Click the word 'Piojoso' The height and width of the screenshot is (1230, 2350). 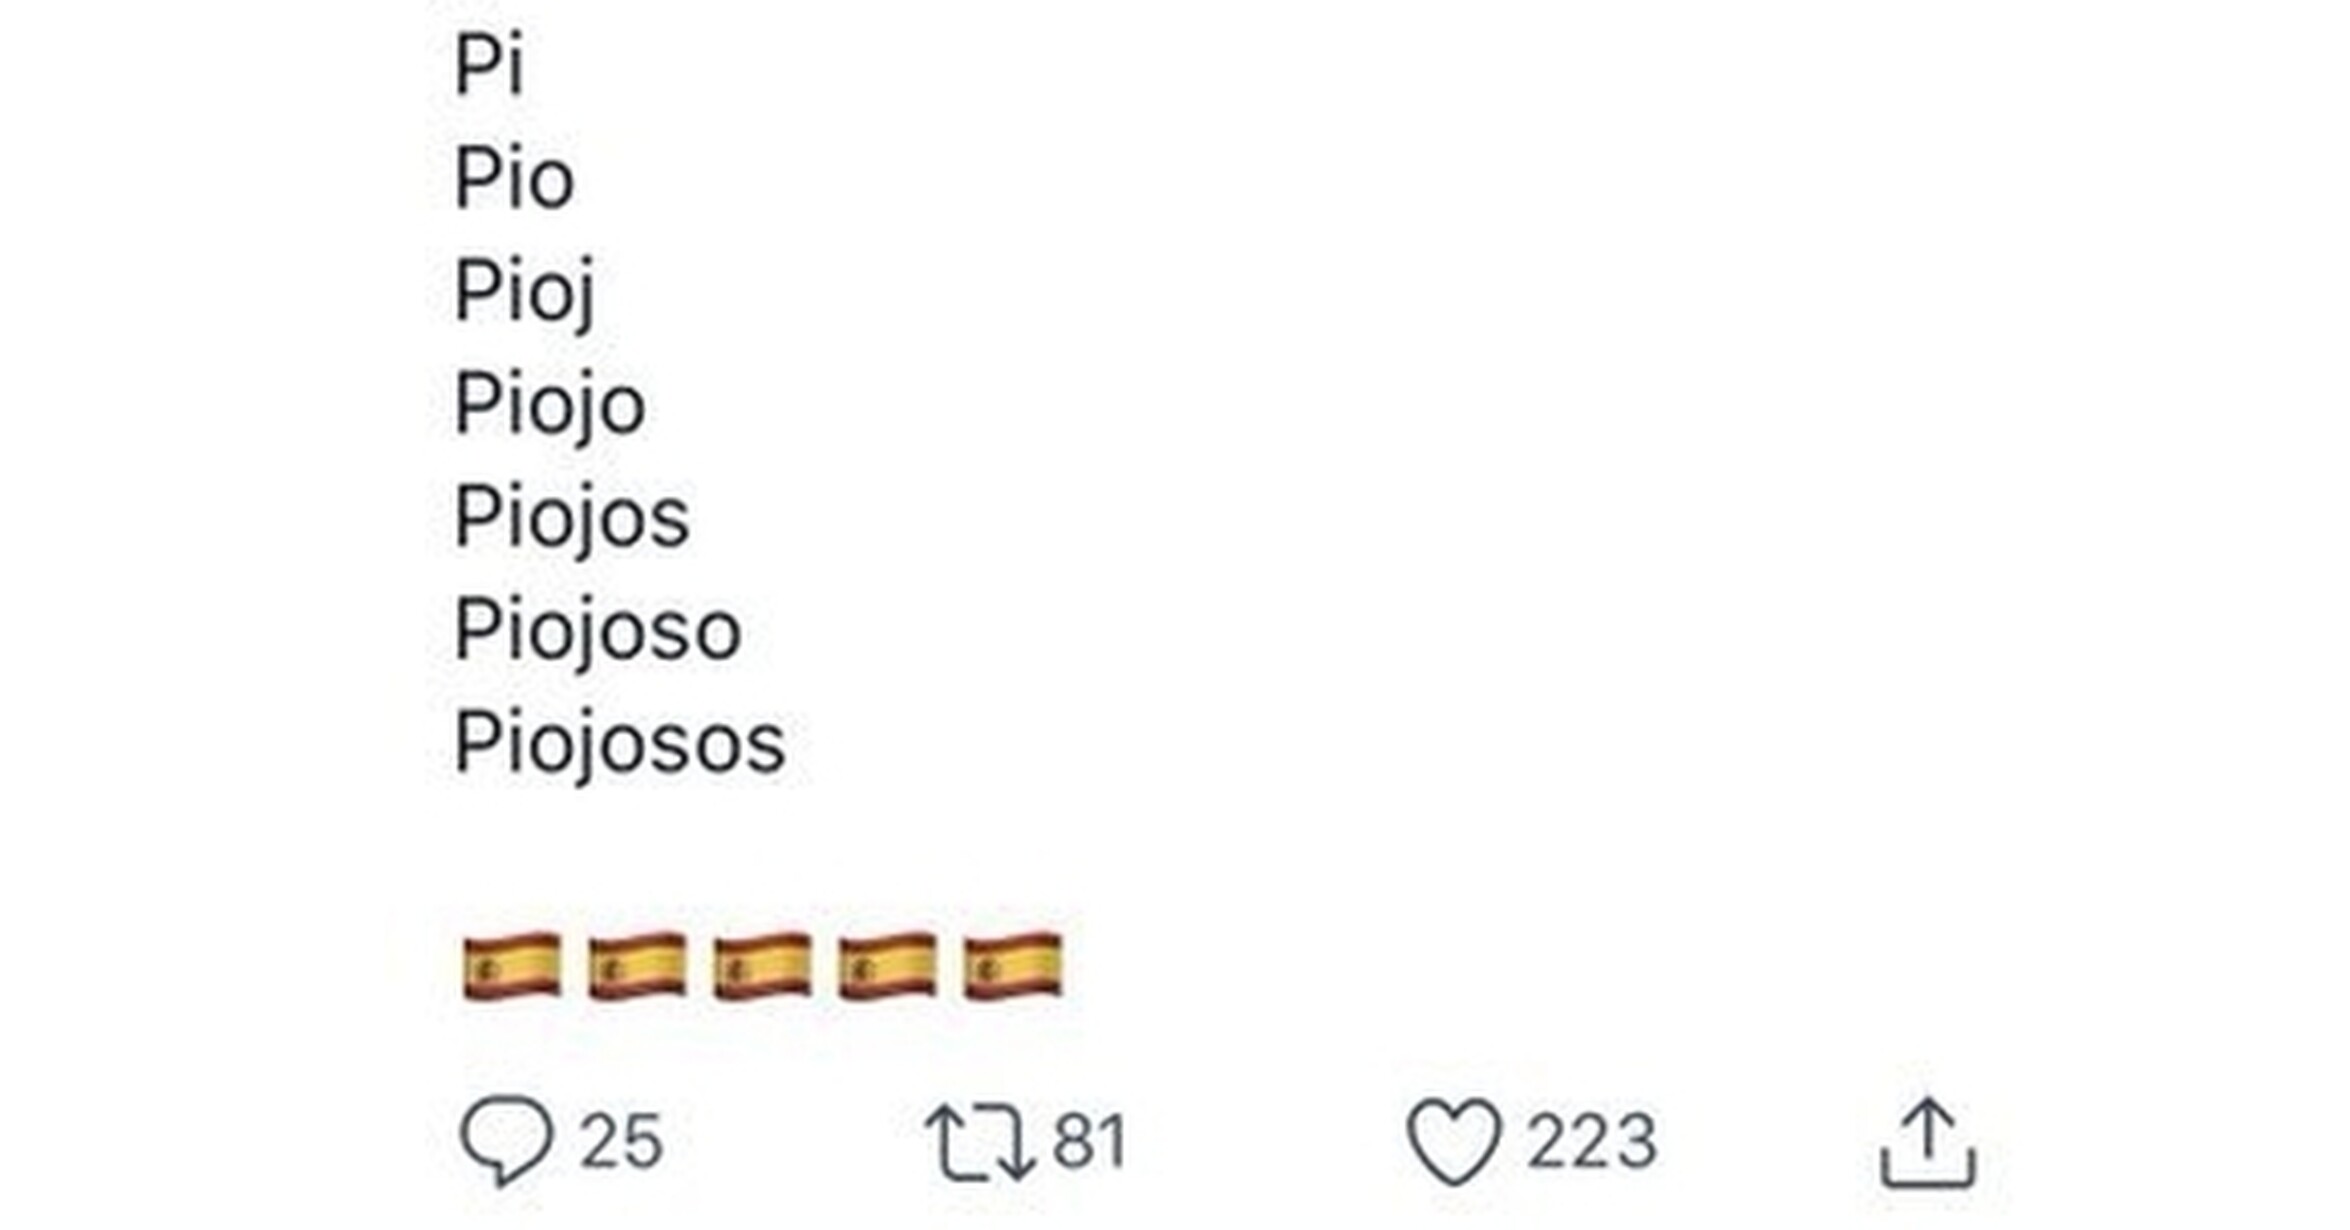point(598,631)
